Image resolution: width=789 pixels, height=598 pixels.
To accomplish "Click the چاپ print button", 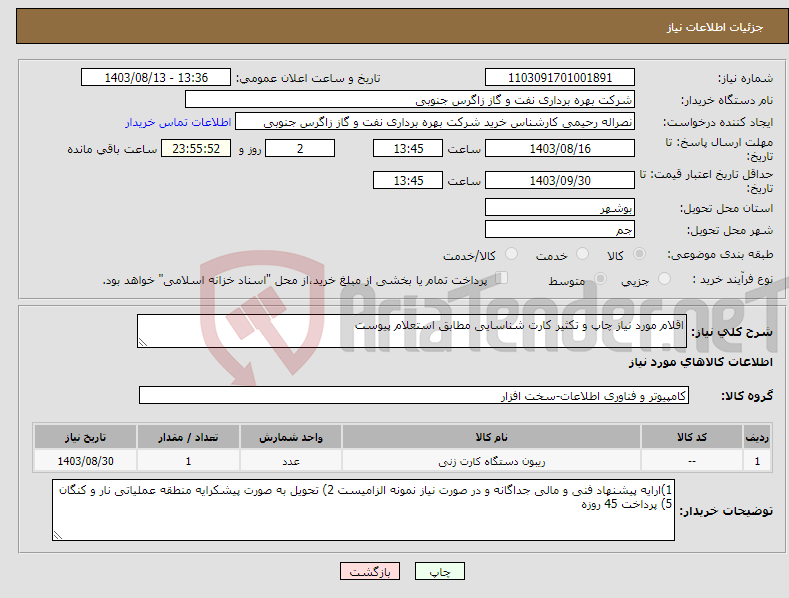I will point(439,571).
